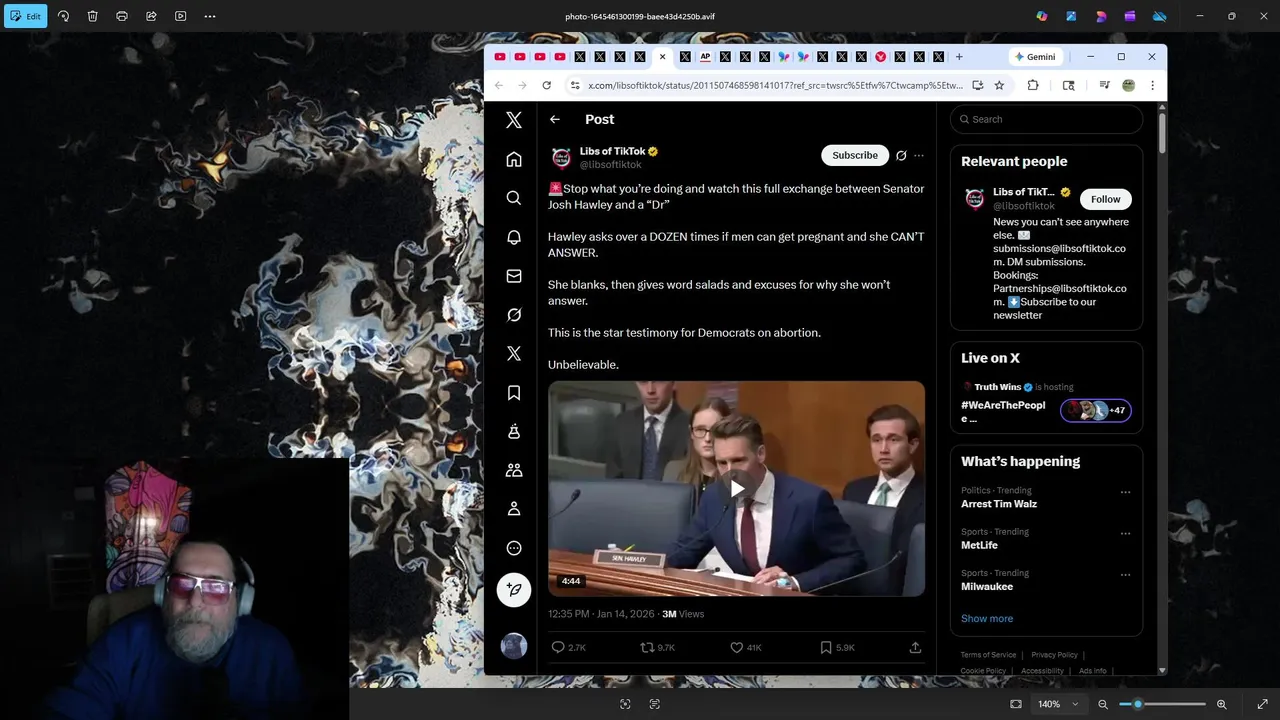Click the zoom out magnifier icon
Screen dimensions: 1280x720
click(x=1103, y=704)
